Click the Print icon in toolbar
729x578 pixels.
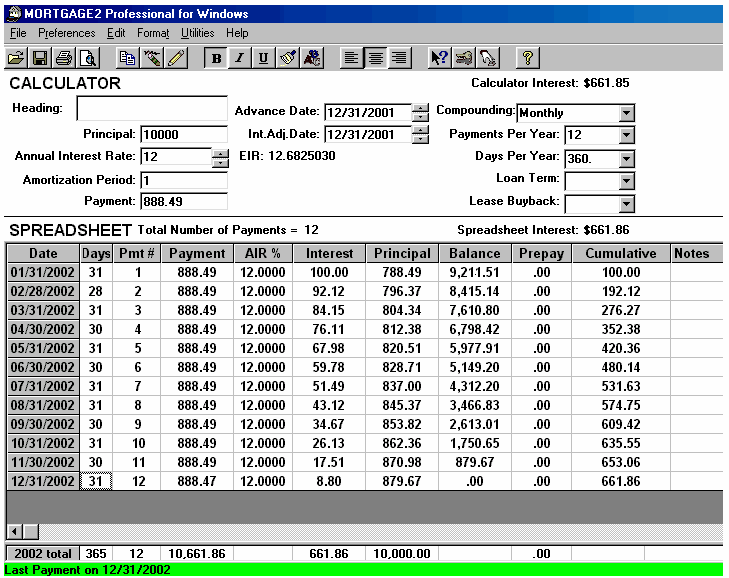point(64,58)
